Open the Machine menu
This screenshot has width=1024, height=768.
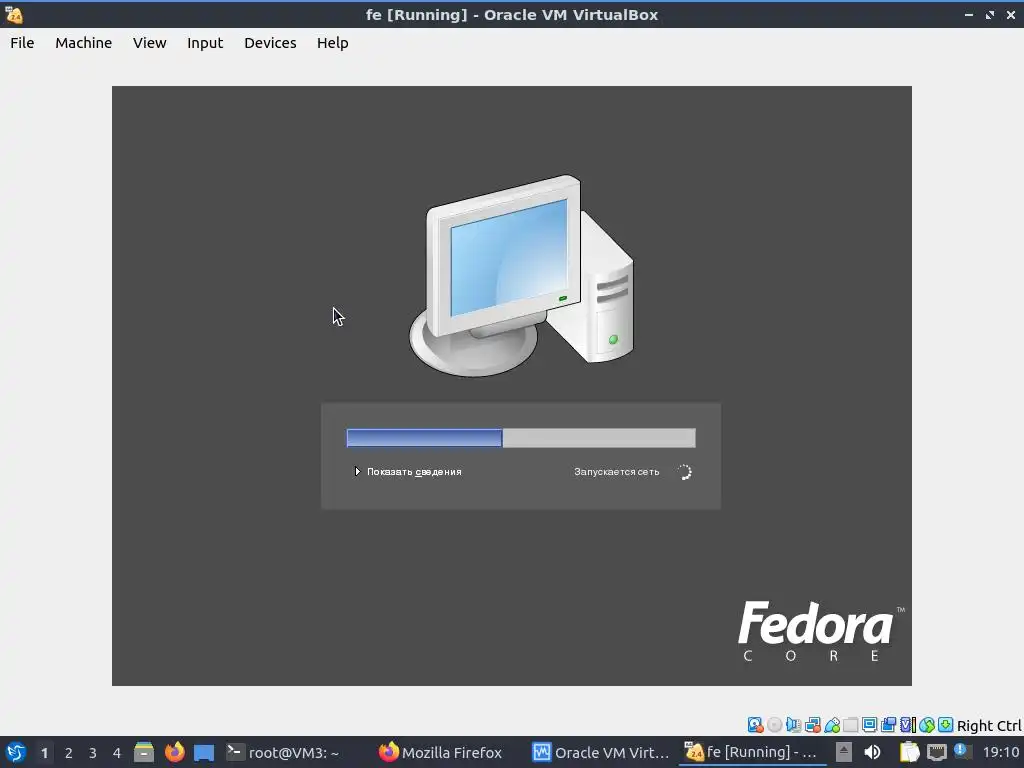coord(84,43)
